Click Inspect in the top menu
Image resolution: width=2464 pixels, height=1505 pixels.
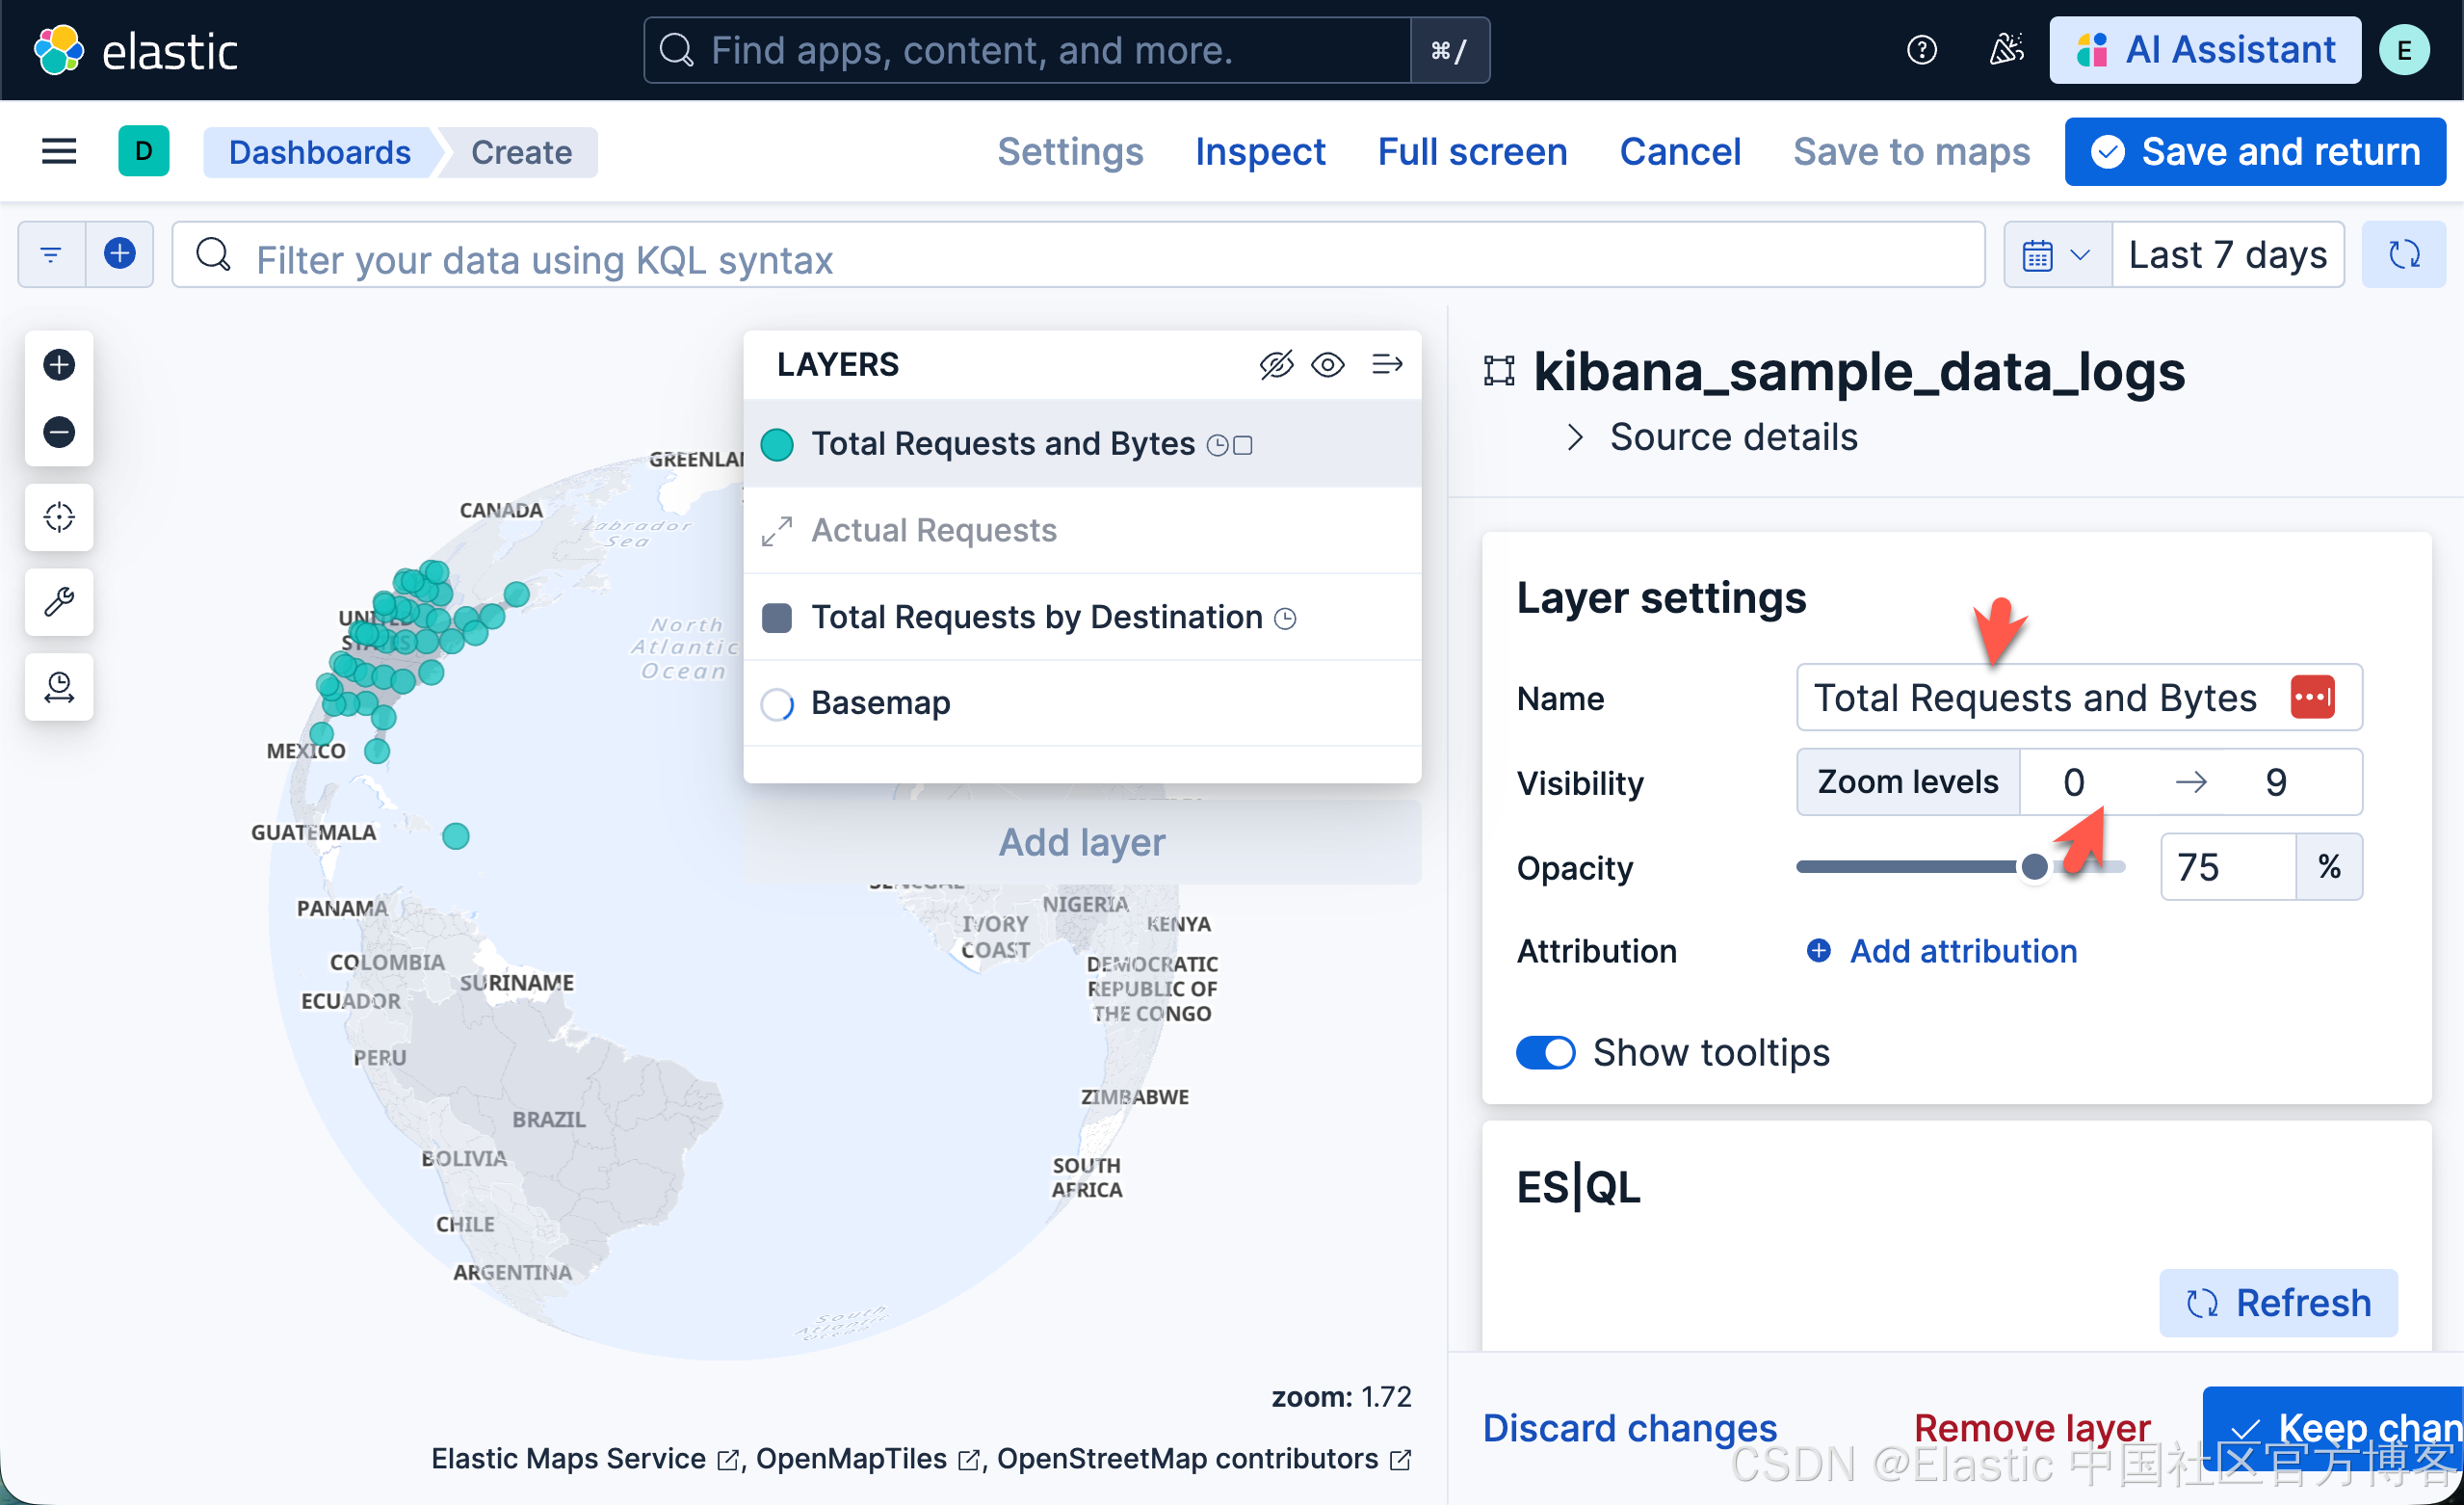[x=1259, y=152]
